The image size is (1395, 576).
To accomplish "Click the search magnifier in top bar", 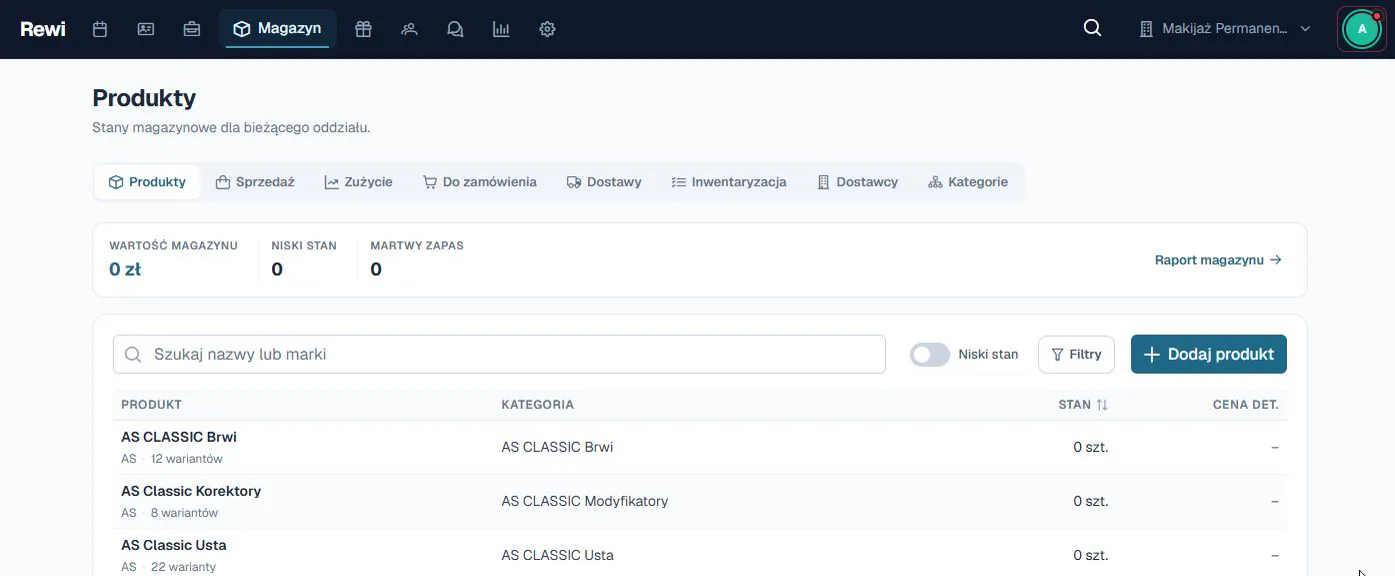I will coord(1093,29).
